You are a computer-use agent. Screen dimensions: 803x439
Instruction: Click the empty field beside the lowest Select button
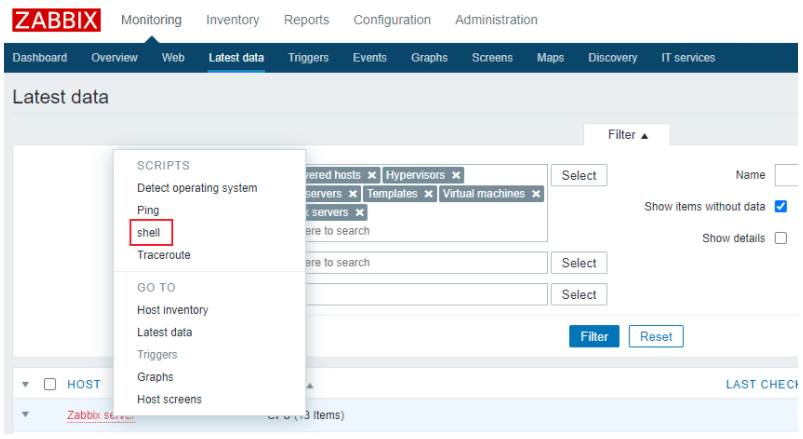tap(426, 295)
